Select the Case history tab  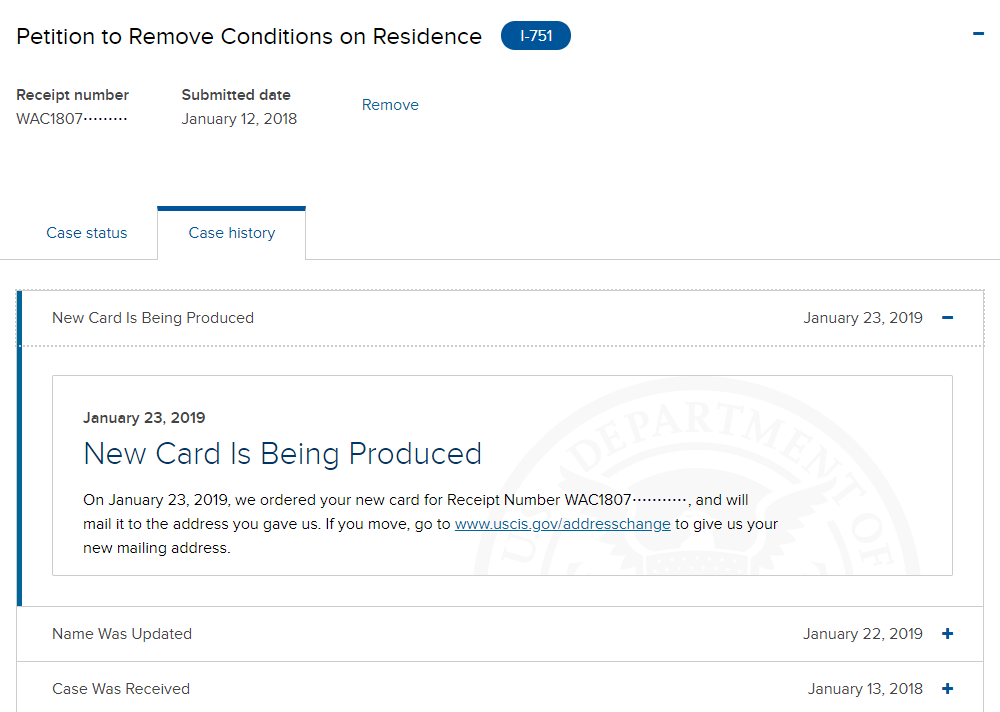point(232,233)
